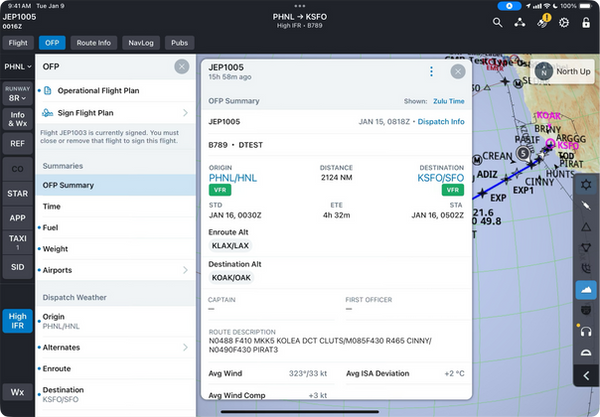Toggle North Up map orientation
600x417 pixels.
click(562, 72)
